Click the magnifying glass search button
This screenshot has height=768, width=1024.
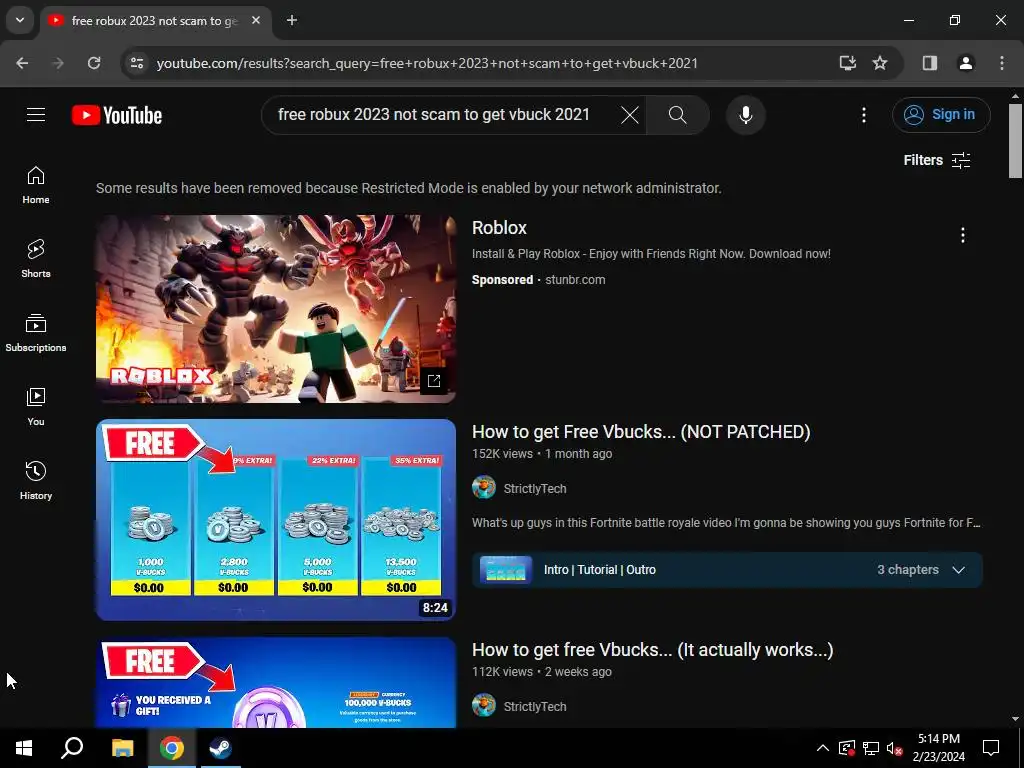point(677,115)
